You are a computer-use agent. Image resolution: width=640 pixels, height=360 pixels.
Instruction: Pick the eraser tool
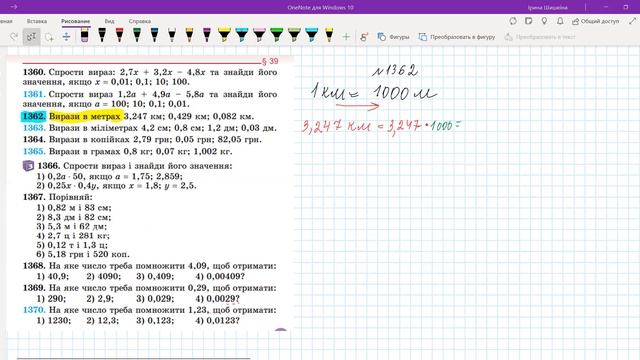pyautogui.click(x=84, y=35)
